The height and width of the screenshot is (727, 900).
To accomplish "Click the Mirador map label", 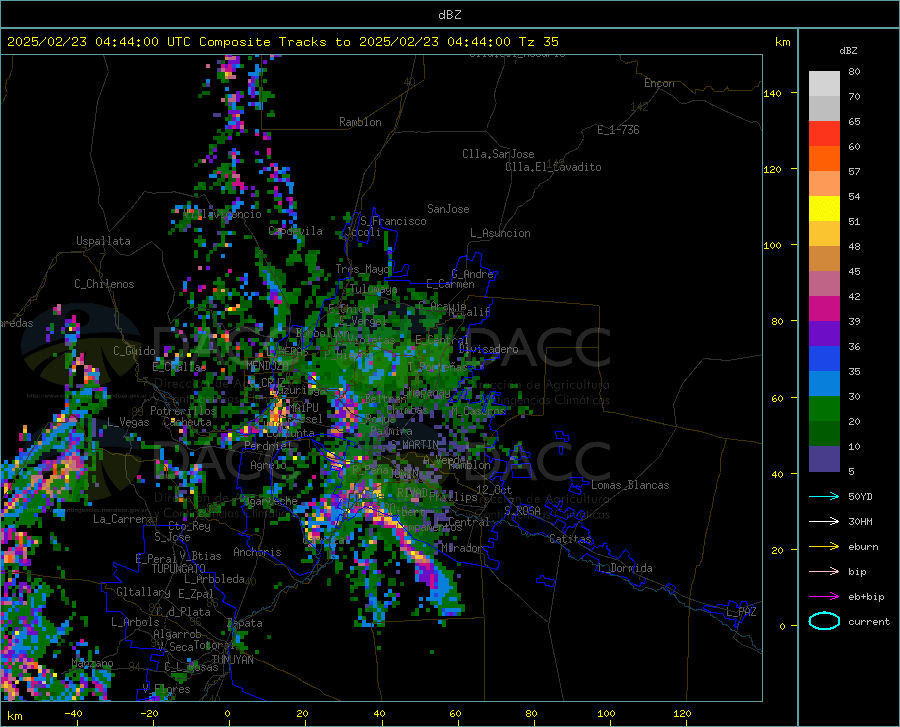I will click(x=462, y=548).
